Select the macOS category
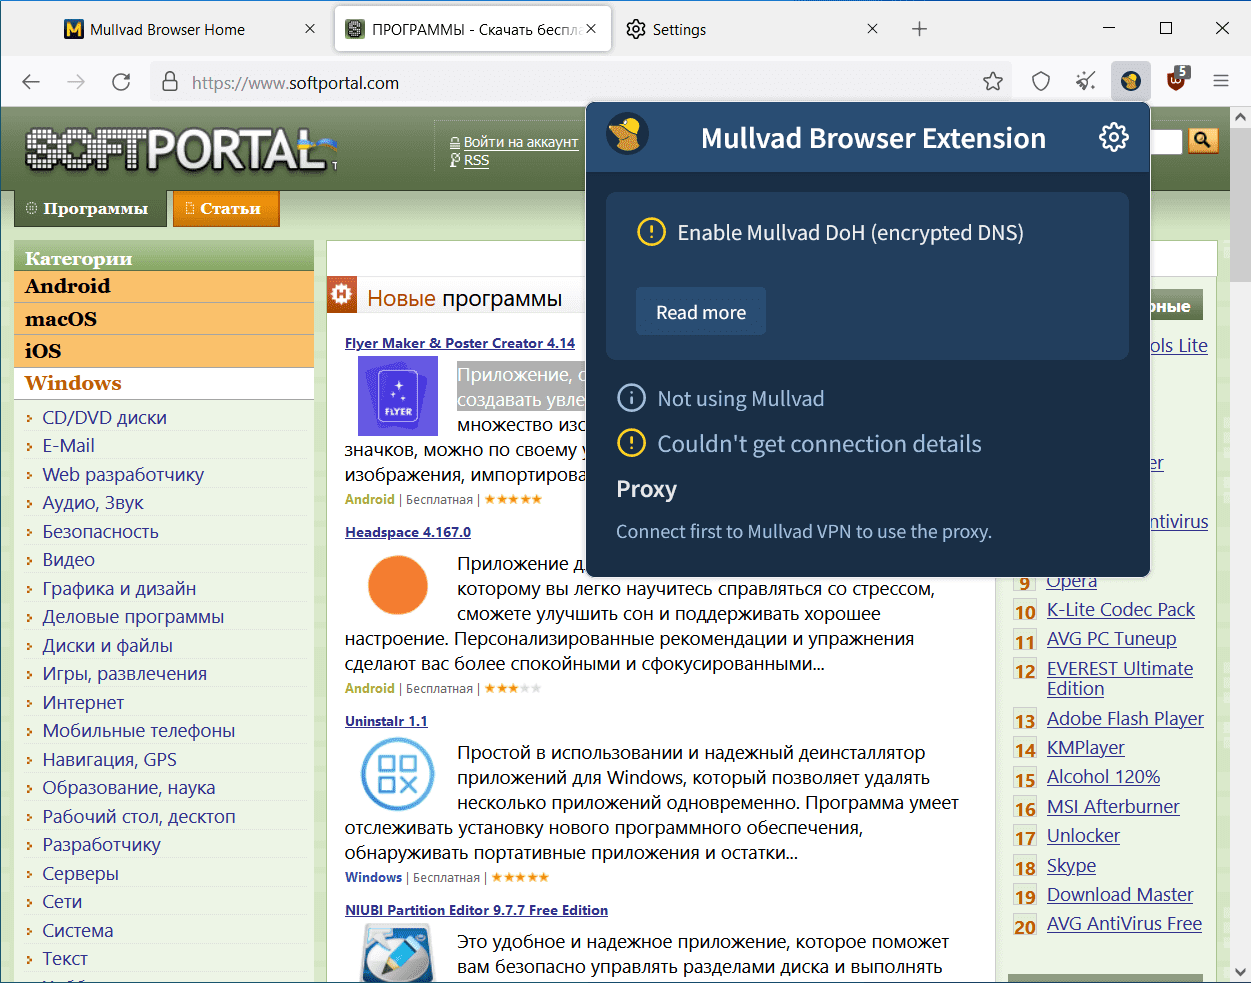The image size is (1251, 983). (x=164, y=319)
